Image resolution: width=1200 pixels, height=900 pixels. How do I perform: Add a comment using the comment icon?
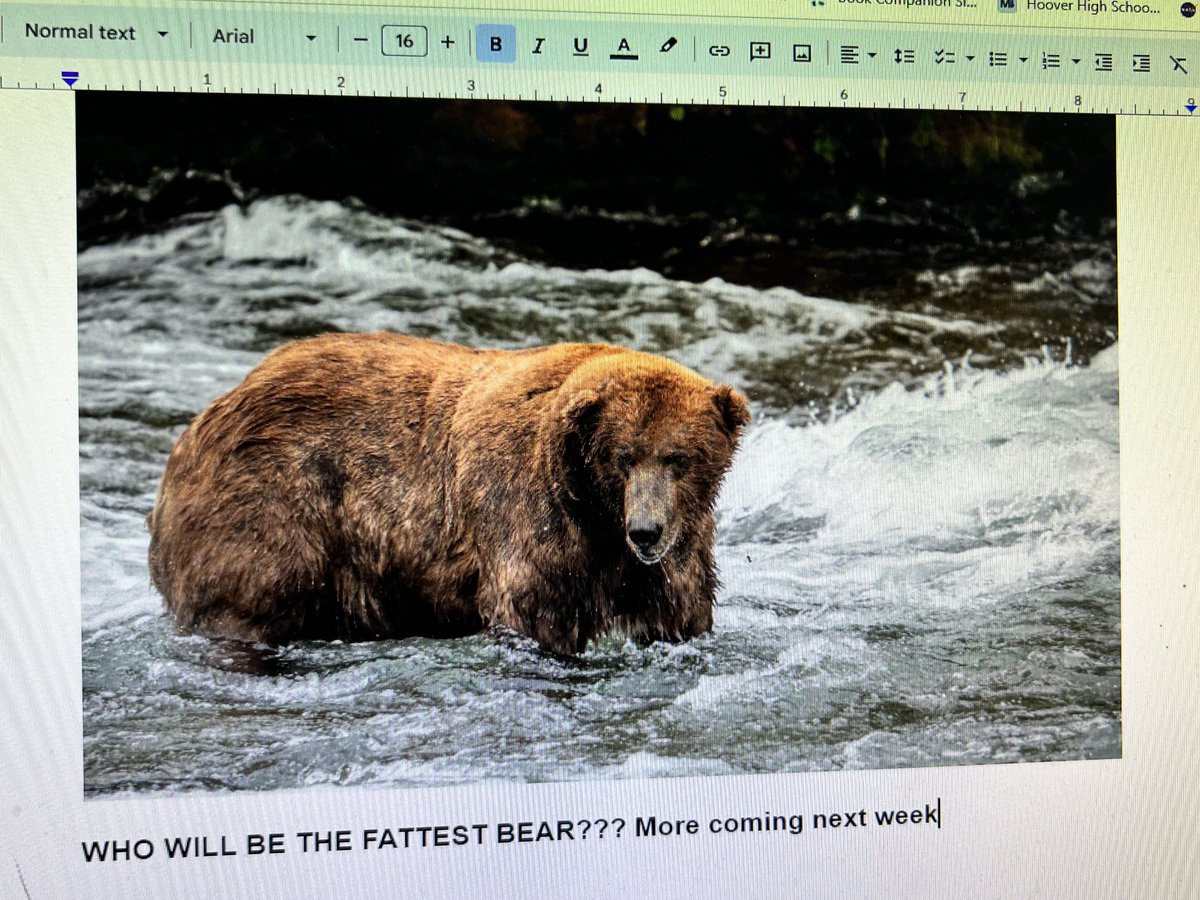click(760, 52)
